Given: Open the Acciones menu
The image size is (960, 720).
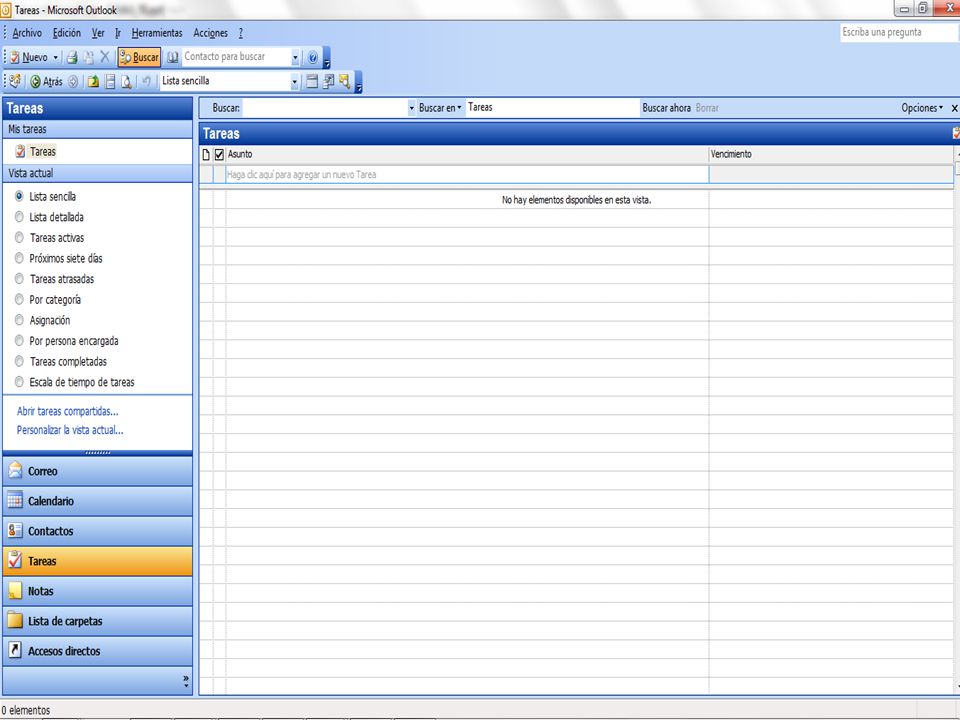Looking at the screenshot, I should pos(211,33).
